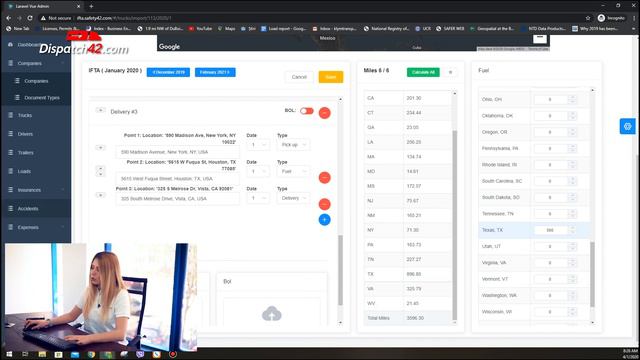Select the Total Miles row
Screen dimensions: 640x360
coord(407,318)
